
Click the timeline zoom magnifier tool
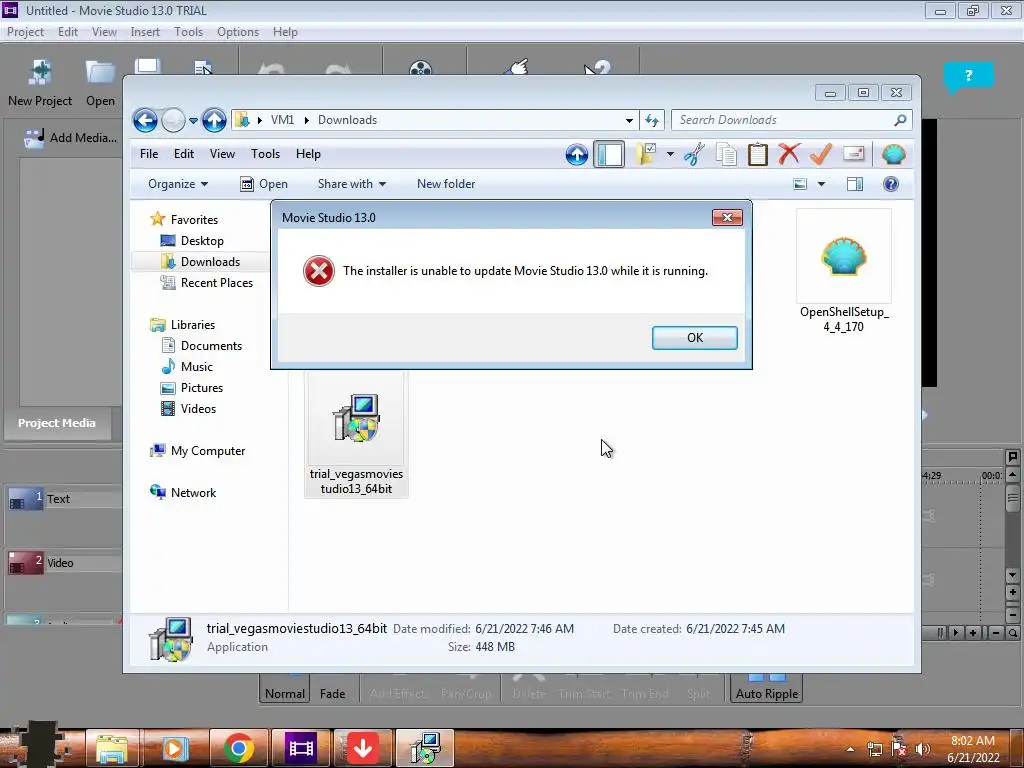click(1012, 633)
